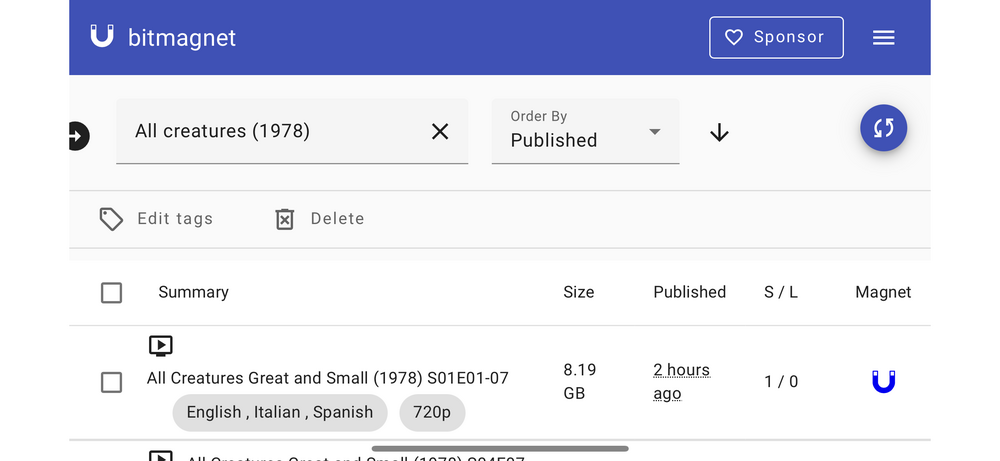Screen dimensions: 1000x461
Task: Clear the search query with X
Action: pos(440,131)
